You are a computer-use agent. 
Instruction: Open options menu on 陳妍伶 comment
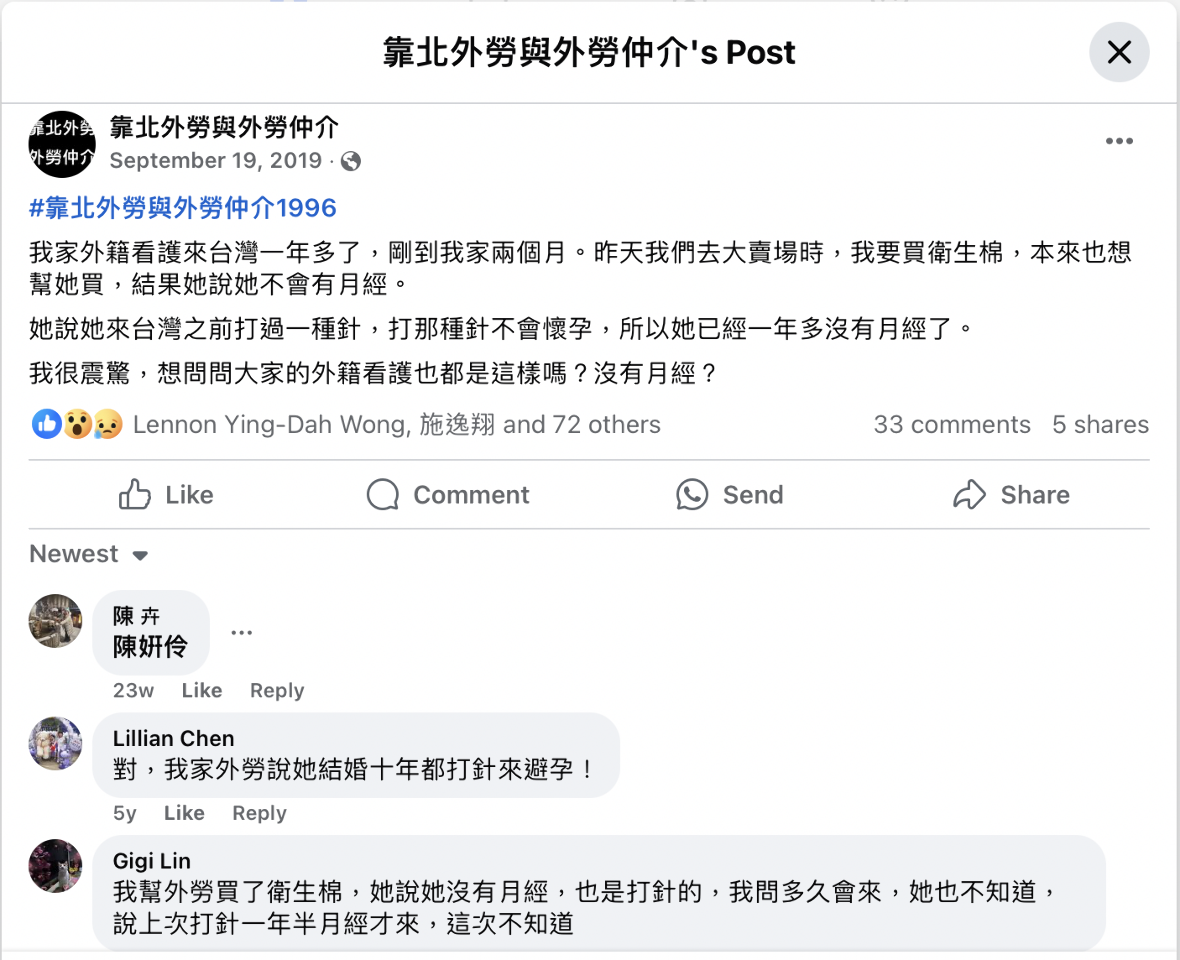tap(241, 632)
